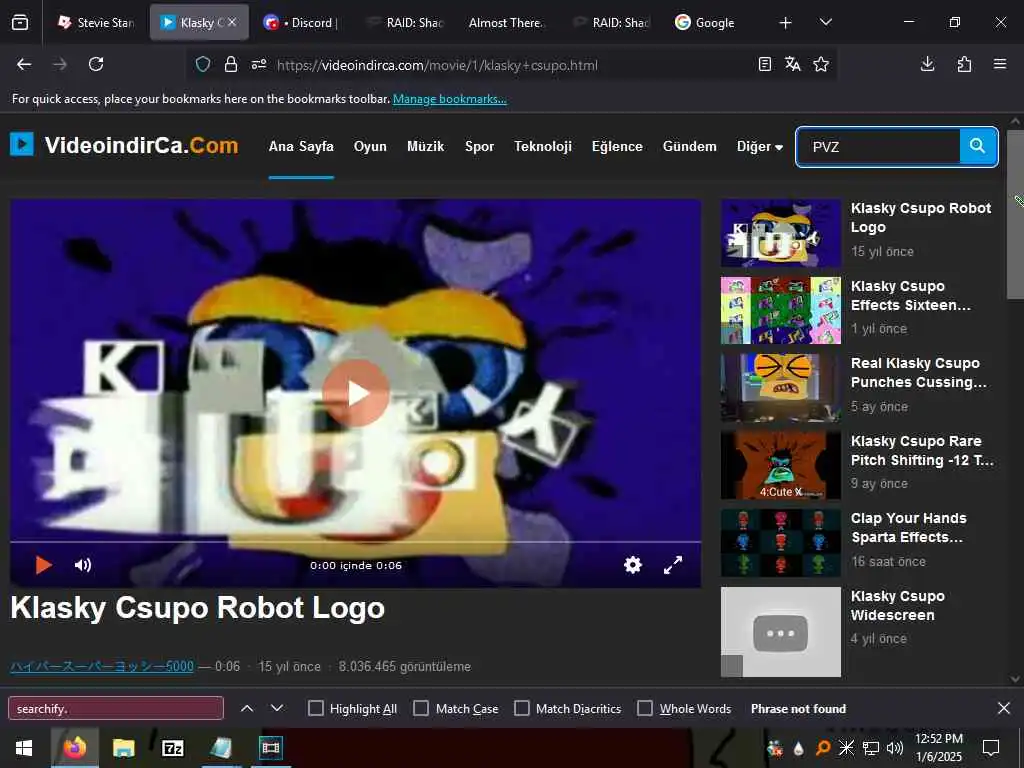Open Gündem category
This screenshot has height=768, width=1024.
(690, 146)
